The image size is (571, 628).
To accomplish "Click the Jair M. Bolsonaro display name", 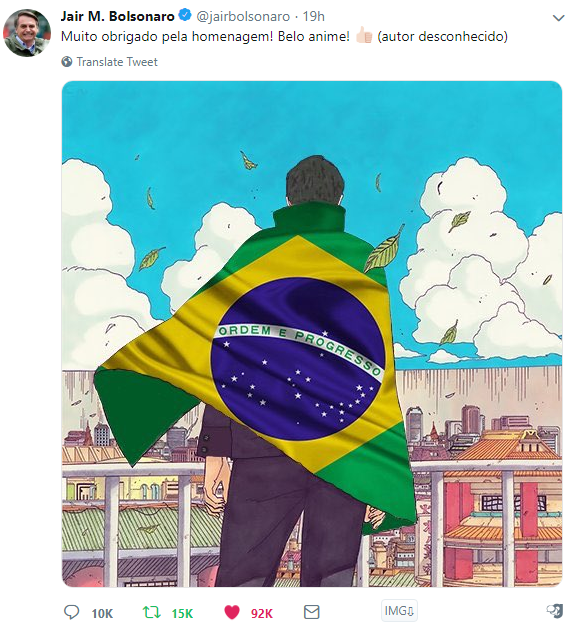I will [118, 16].
